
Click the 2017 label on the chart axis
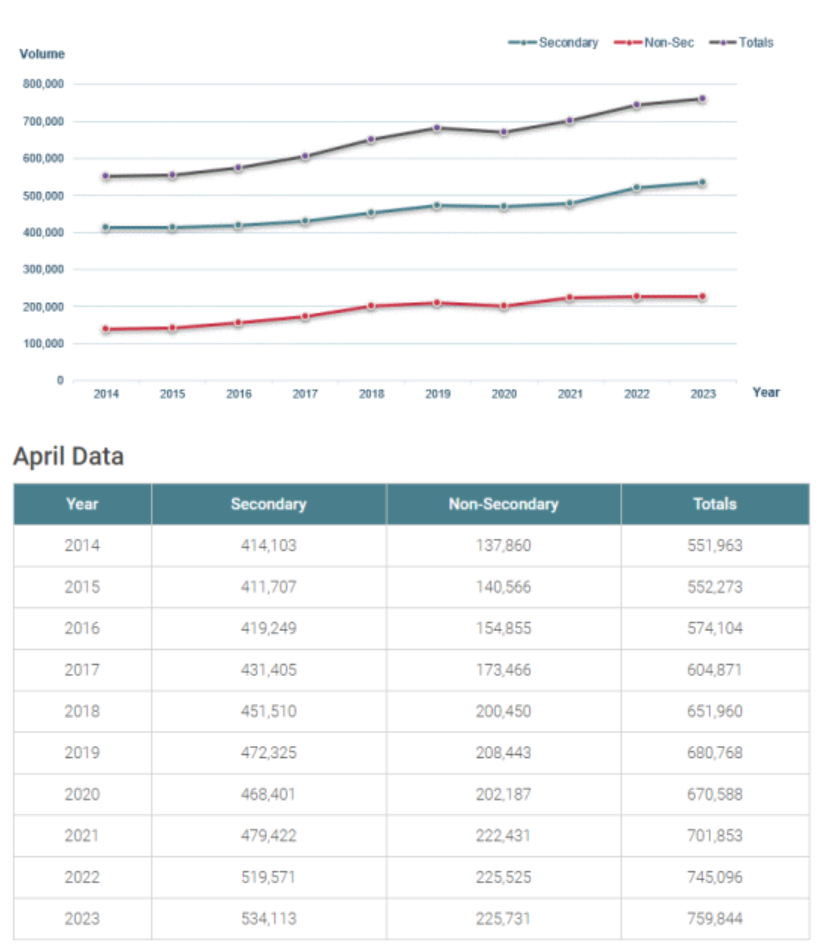(305, 394)
